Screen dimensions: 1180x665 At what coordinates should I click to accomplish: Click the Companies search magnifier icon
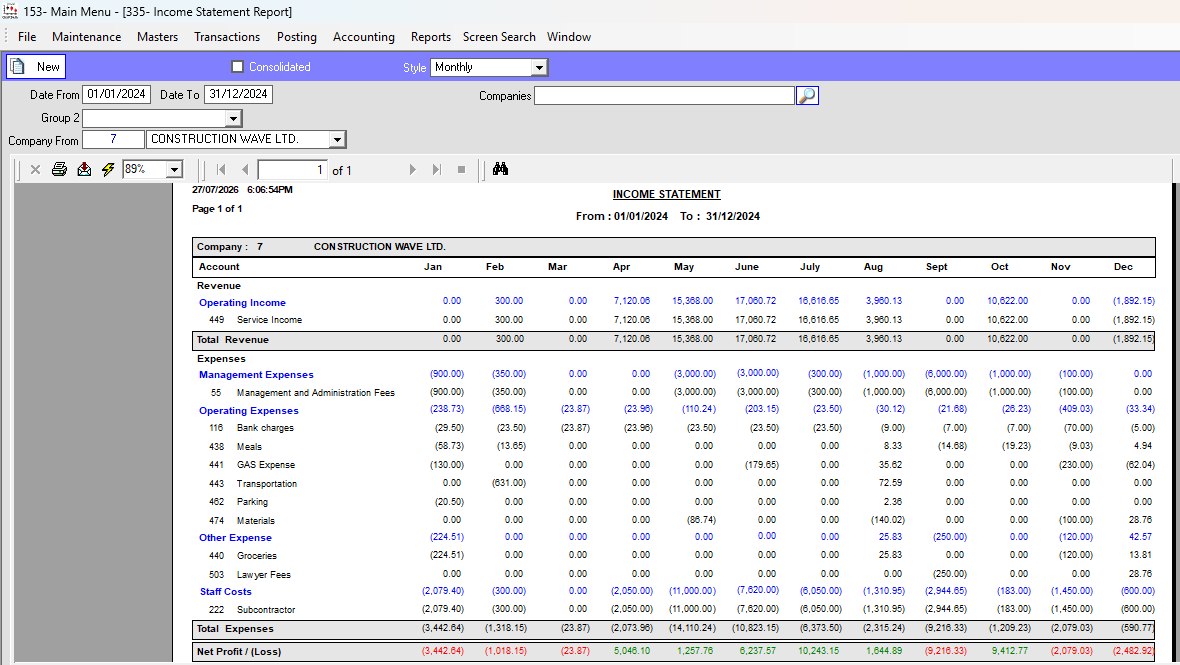[807, 96]
